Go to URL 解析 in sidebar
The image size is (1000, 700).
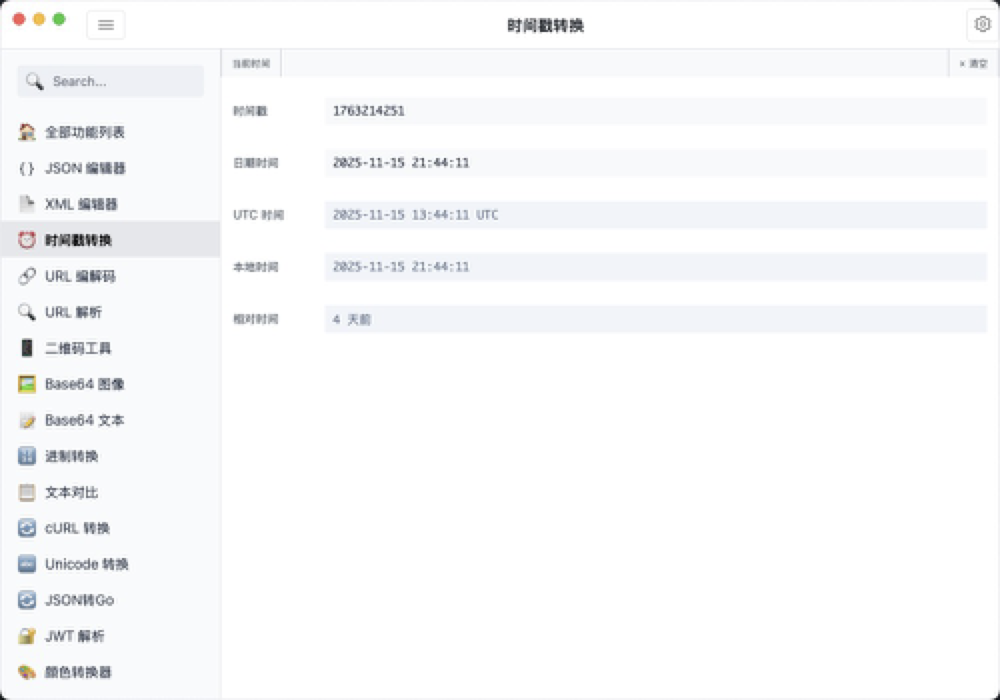coord(73,312)
